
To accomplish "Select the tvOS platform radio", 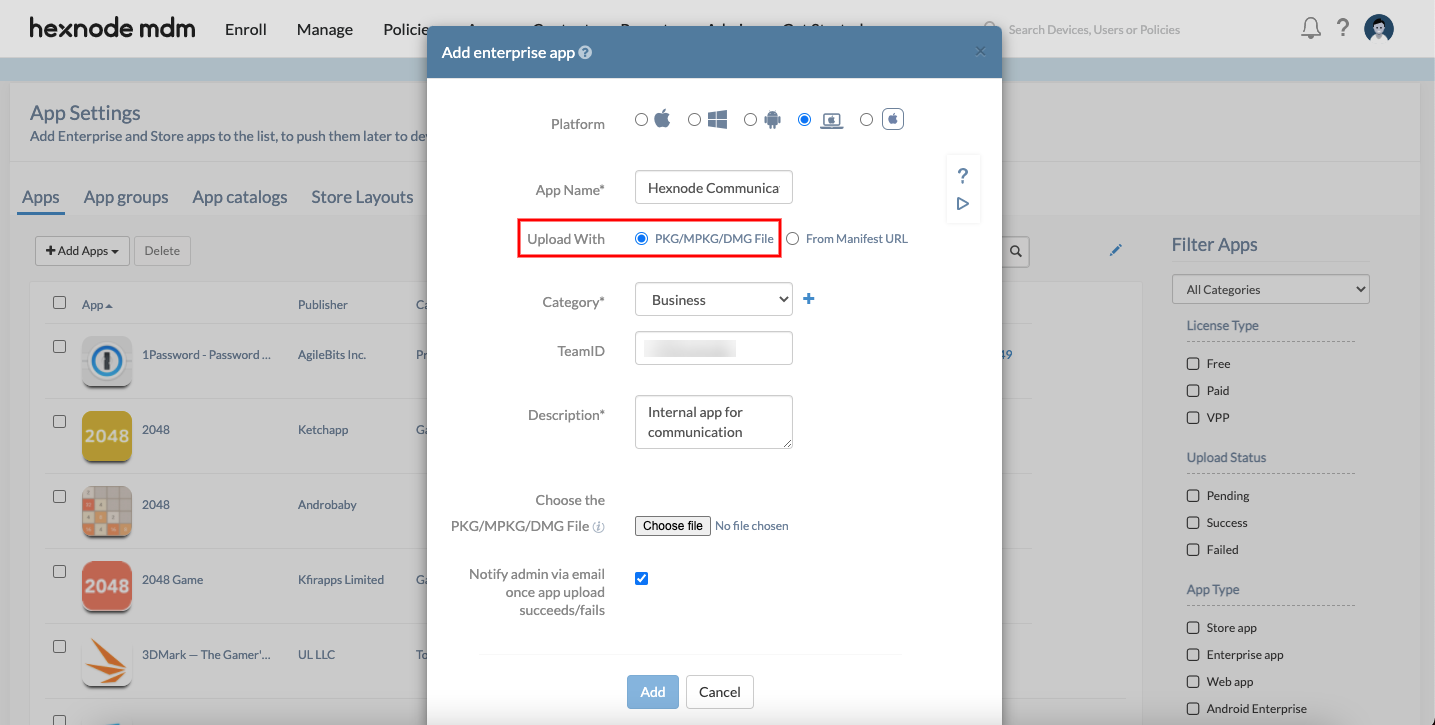I will [x=867, y=120].
